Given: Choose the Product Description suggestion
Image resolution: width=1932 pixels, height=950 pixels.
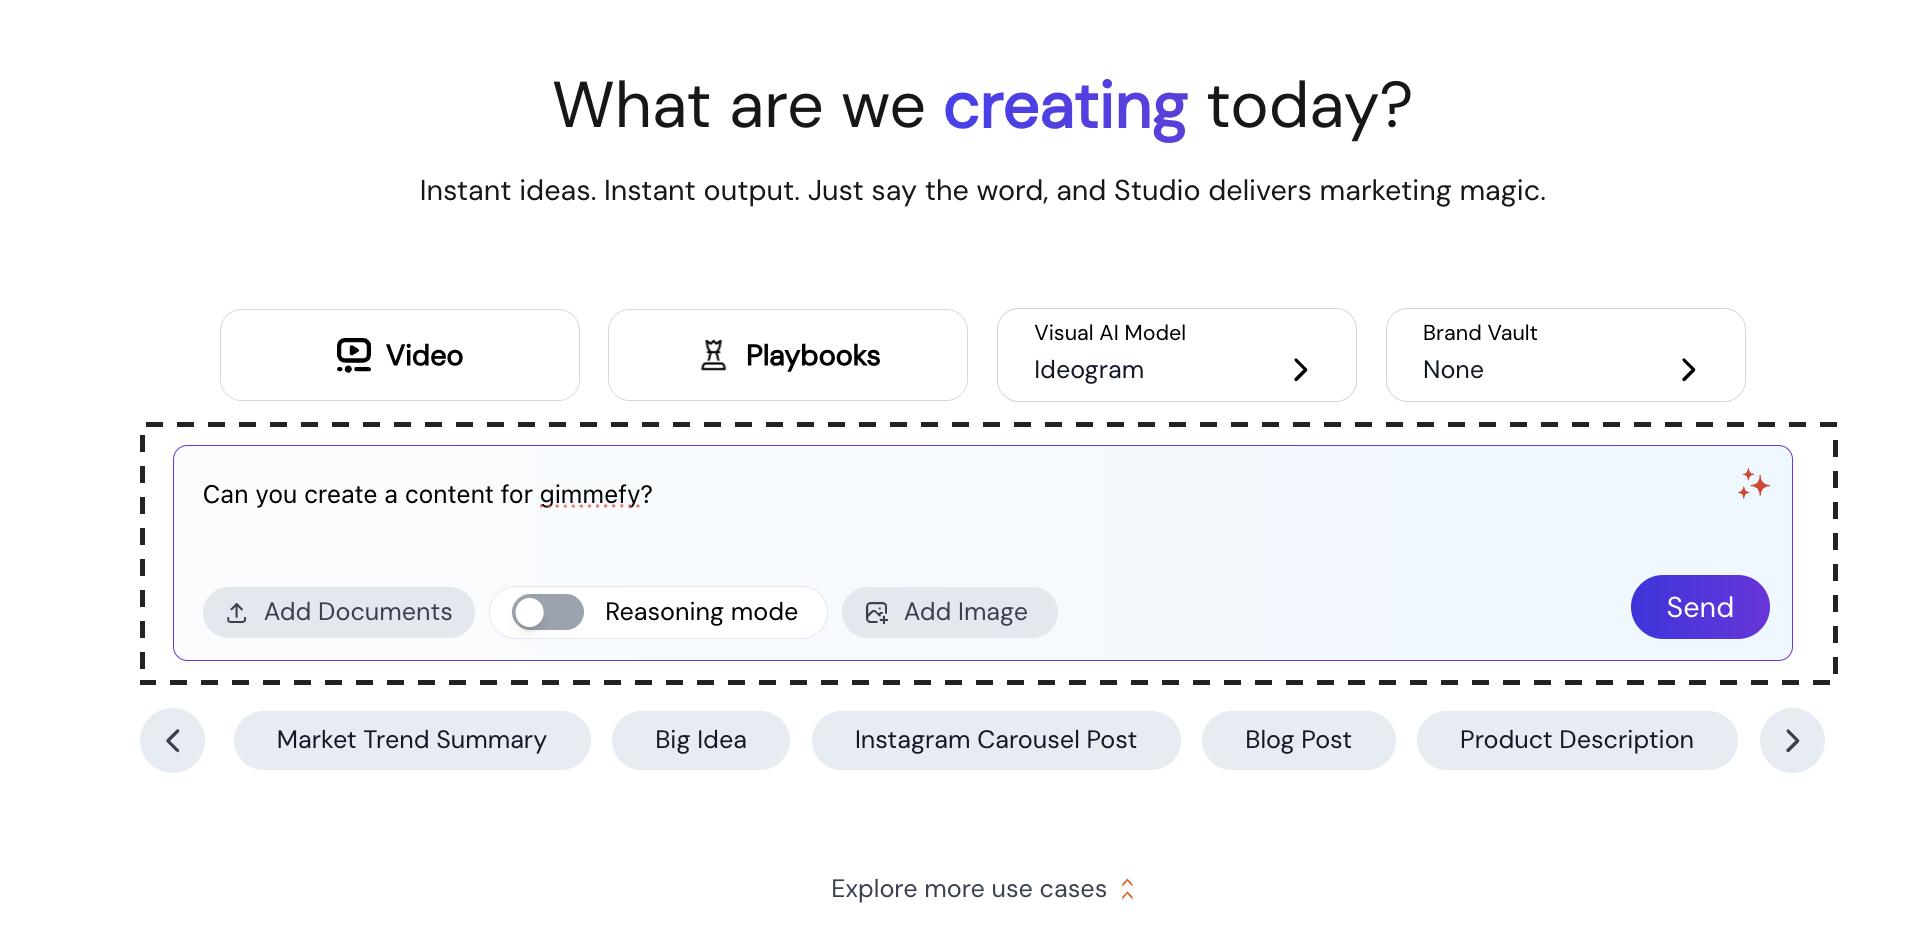Looking at the screenshot, I should (1576, 740).
